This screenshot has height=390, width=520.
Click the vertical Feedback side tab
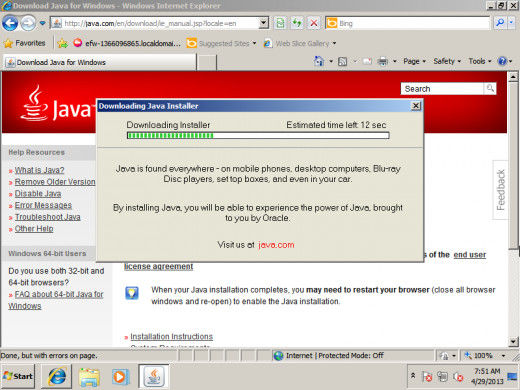click(500, 190)
